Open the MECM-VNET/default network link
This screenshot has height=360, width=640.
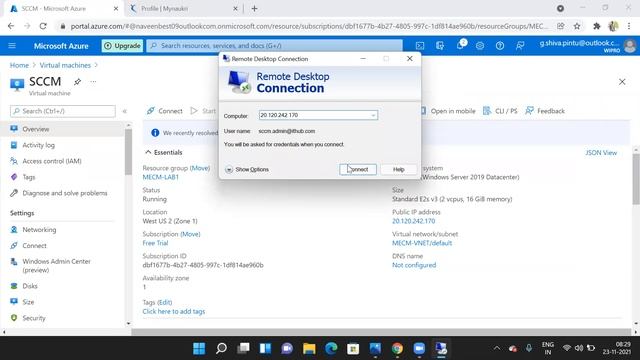[422, 243]
